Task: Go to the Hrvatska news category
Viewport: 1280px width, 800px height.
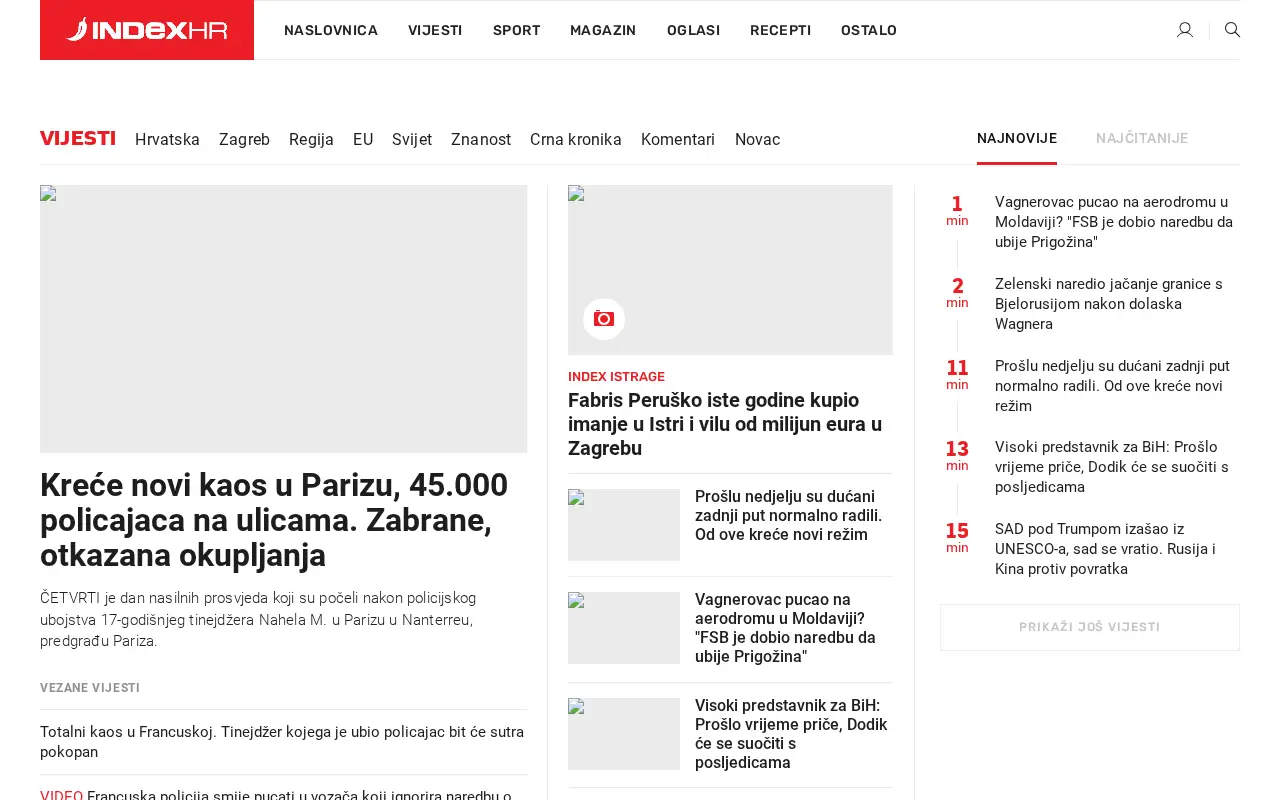Action: tap(167, 140)
